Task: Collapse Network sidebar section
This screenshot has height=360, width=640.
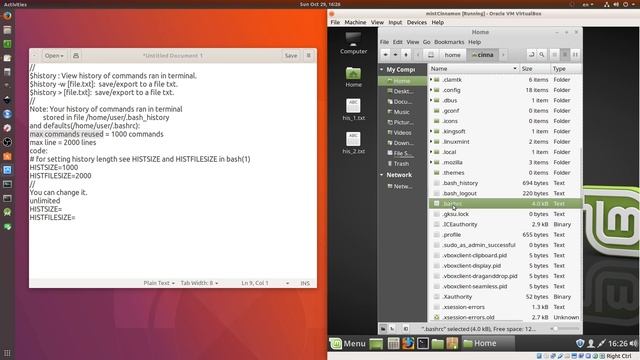Action: (382, 175)
